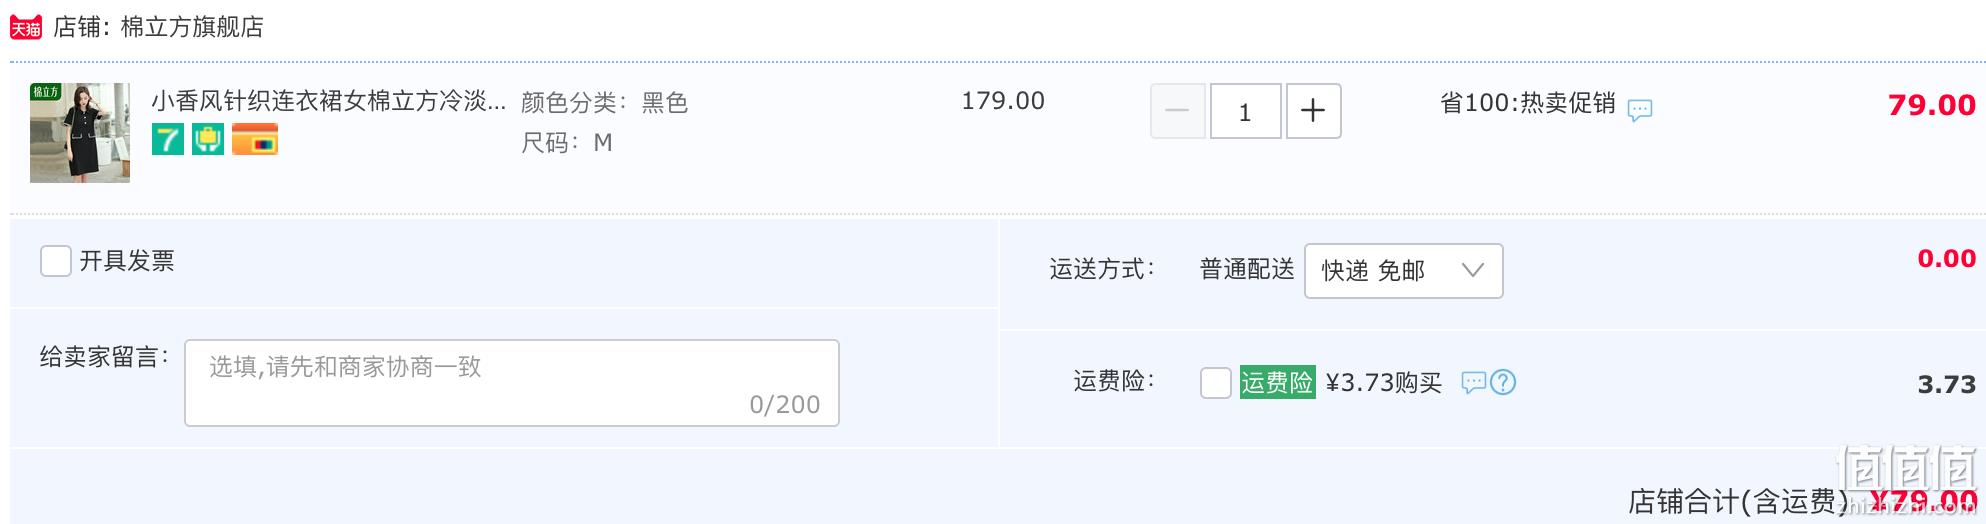Click the 省100:热卖促销 promotion text
This screenshot has width=1986, height=524.
[1528, 103]
